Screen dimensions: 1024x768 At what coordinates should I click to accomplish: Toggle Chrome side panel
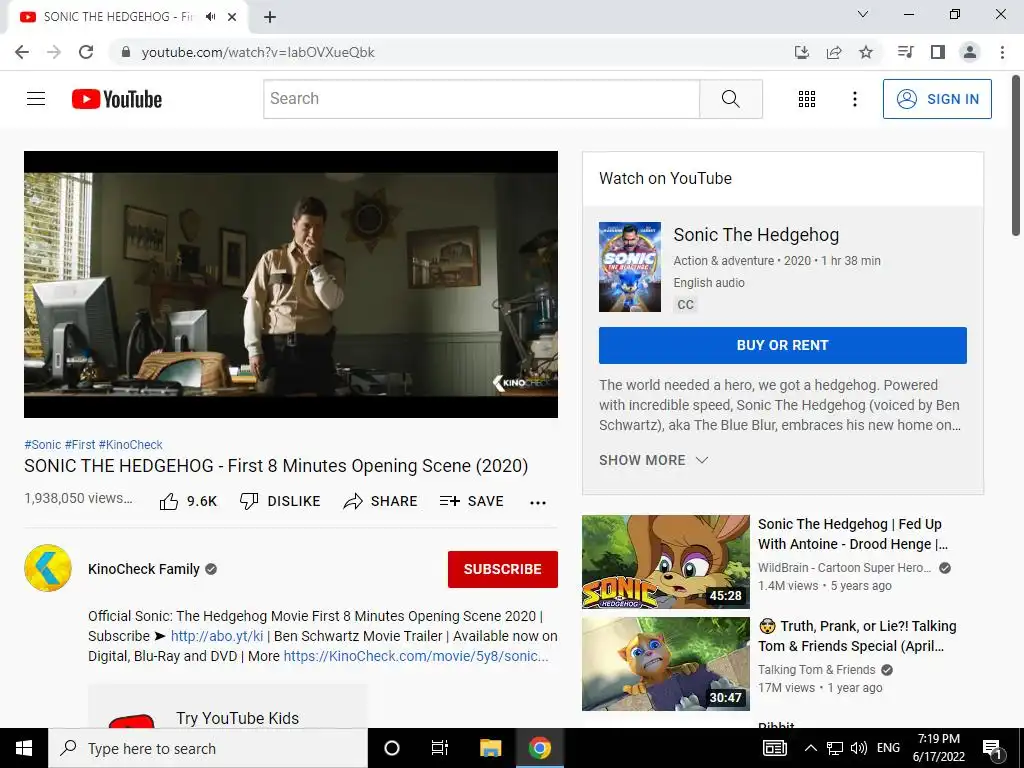[938, 52]
